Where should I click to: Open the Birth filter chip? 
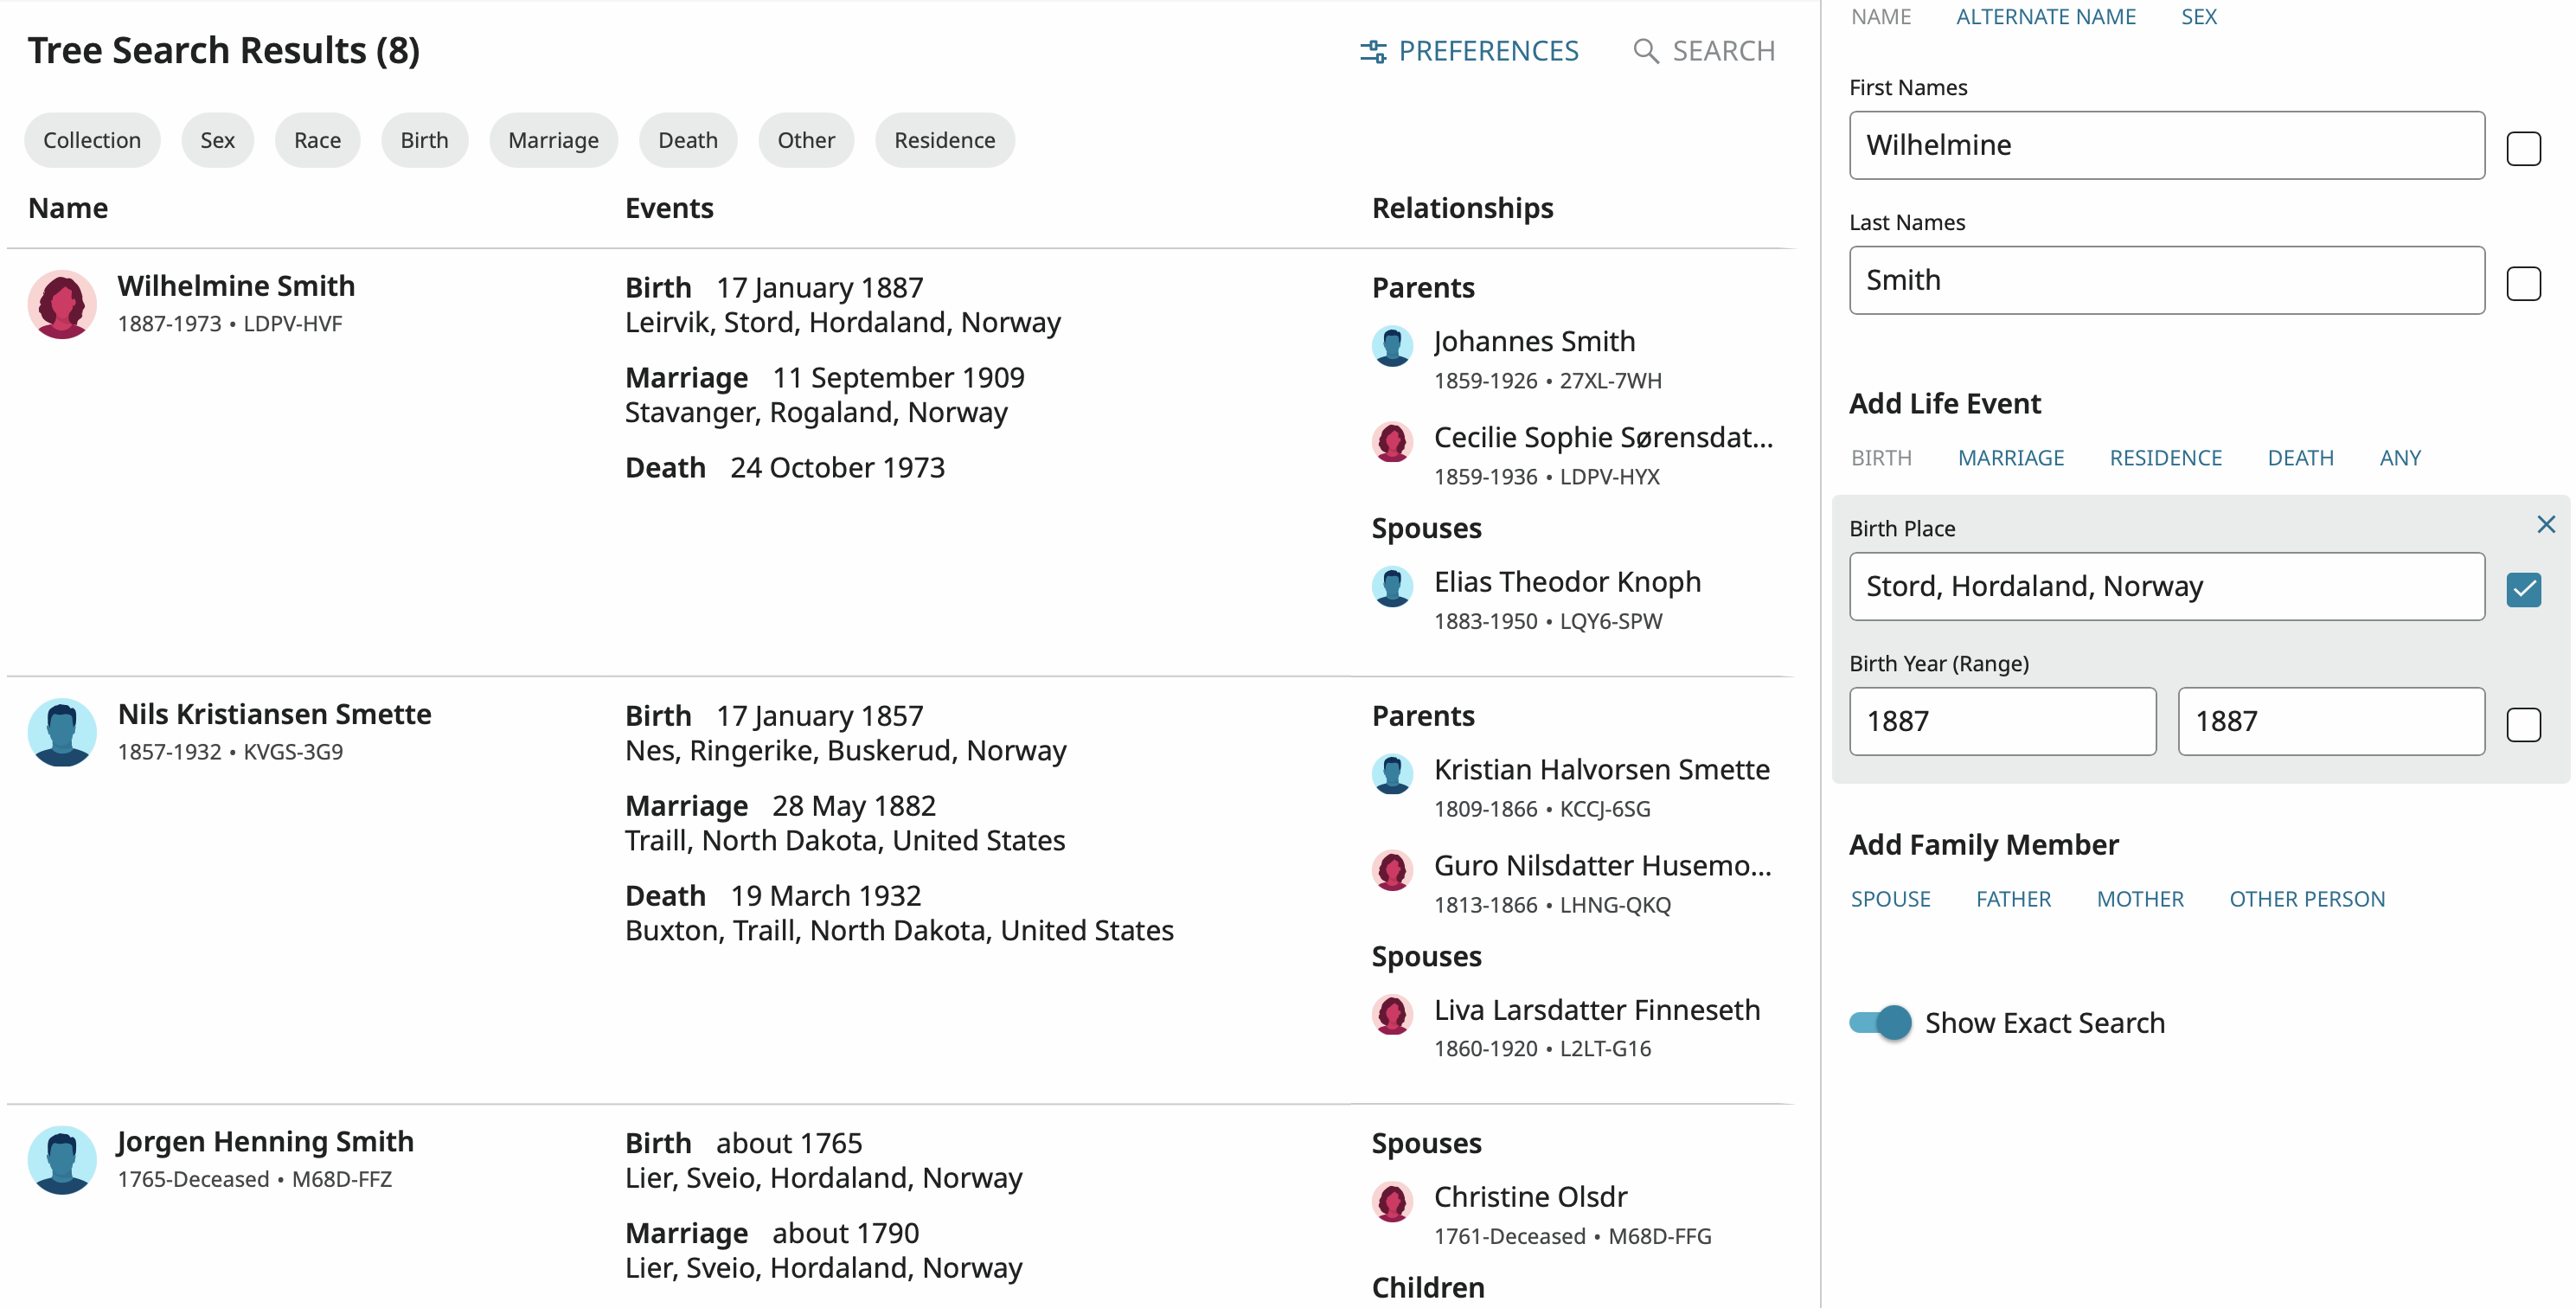pos(424,140)
